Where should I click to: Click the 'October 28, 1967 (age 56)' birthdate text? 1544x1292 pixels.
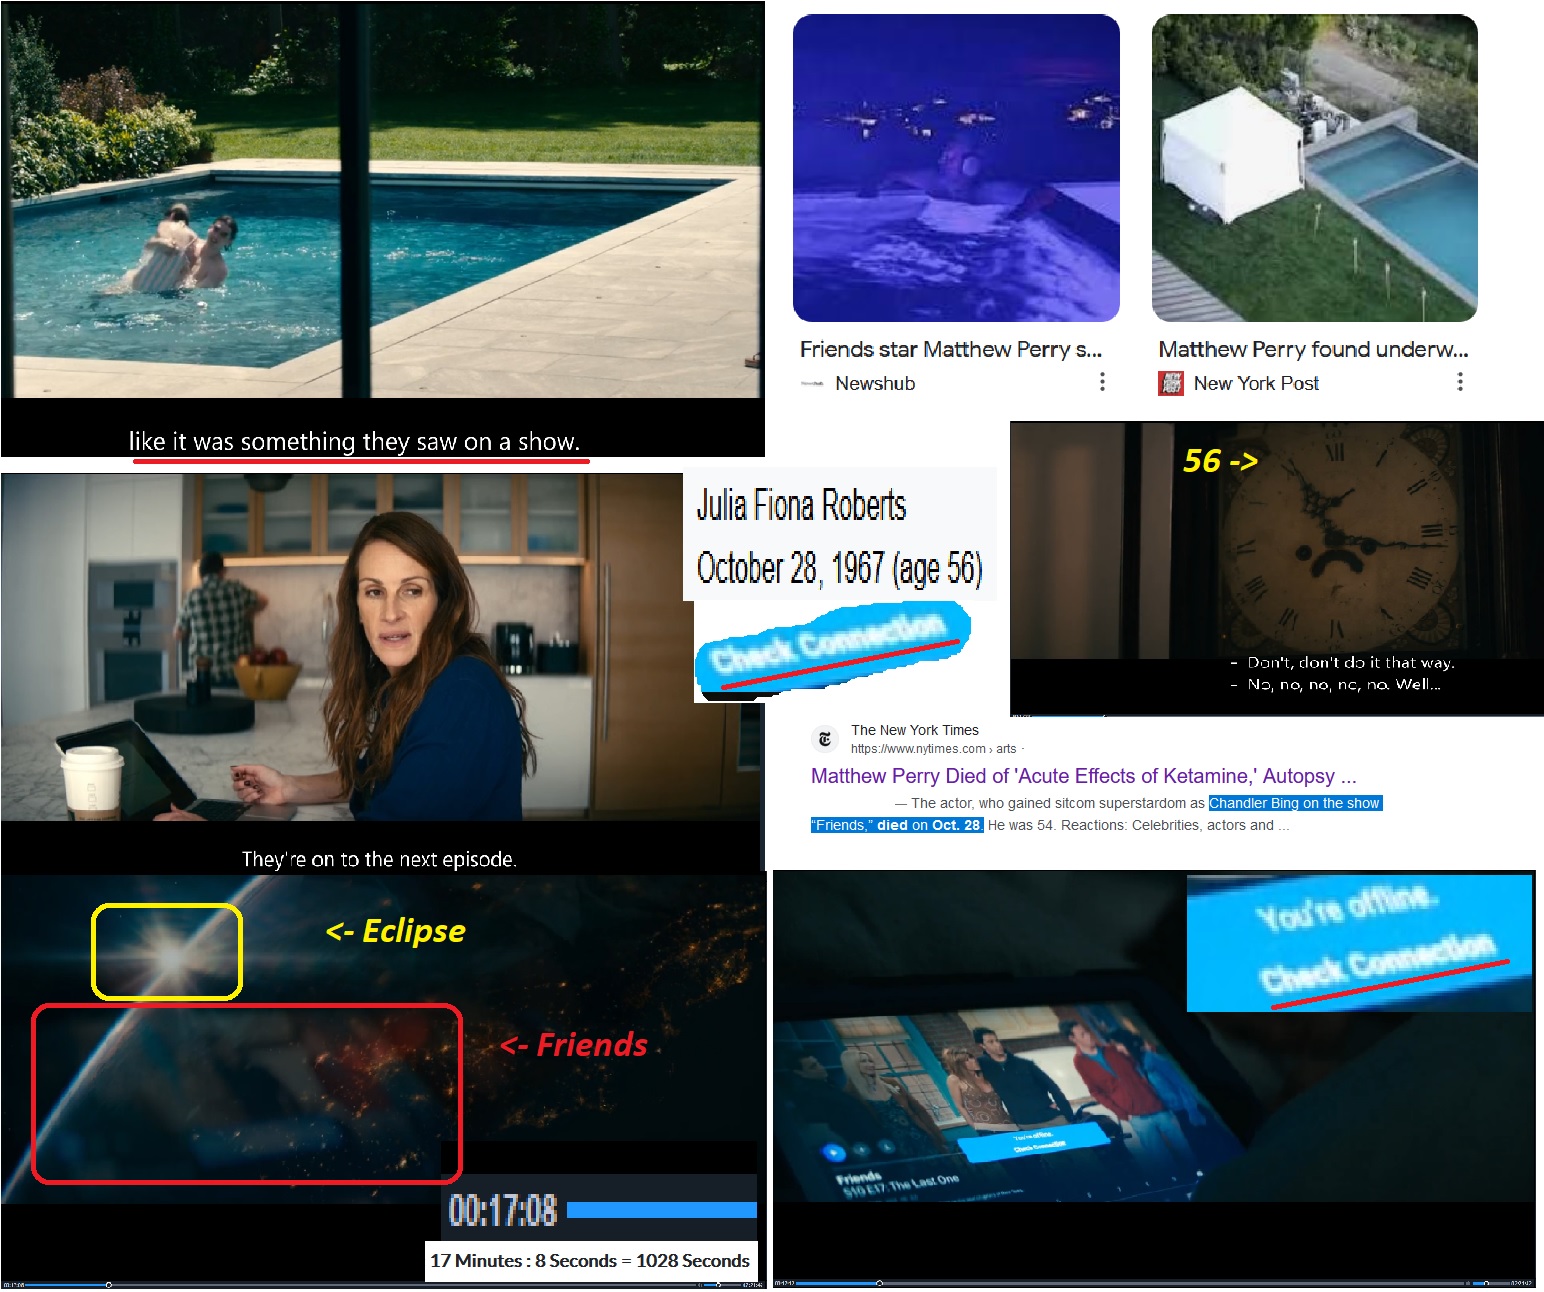tap(840, 568)
